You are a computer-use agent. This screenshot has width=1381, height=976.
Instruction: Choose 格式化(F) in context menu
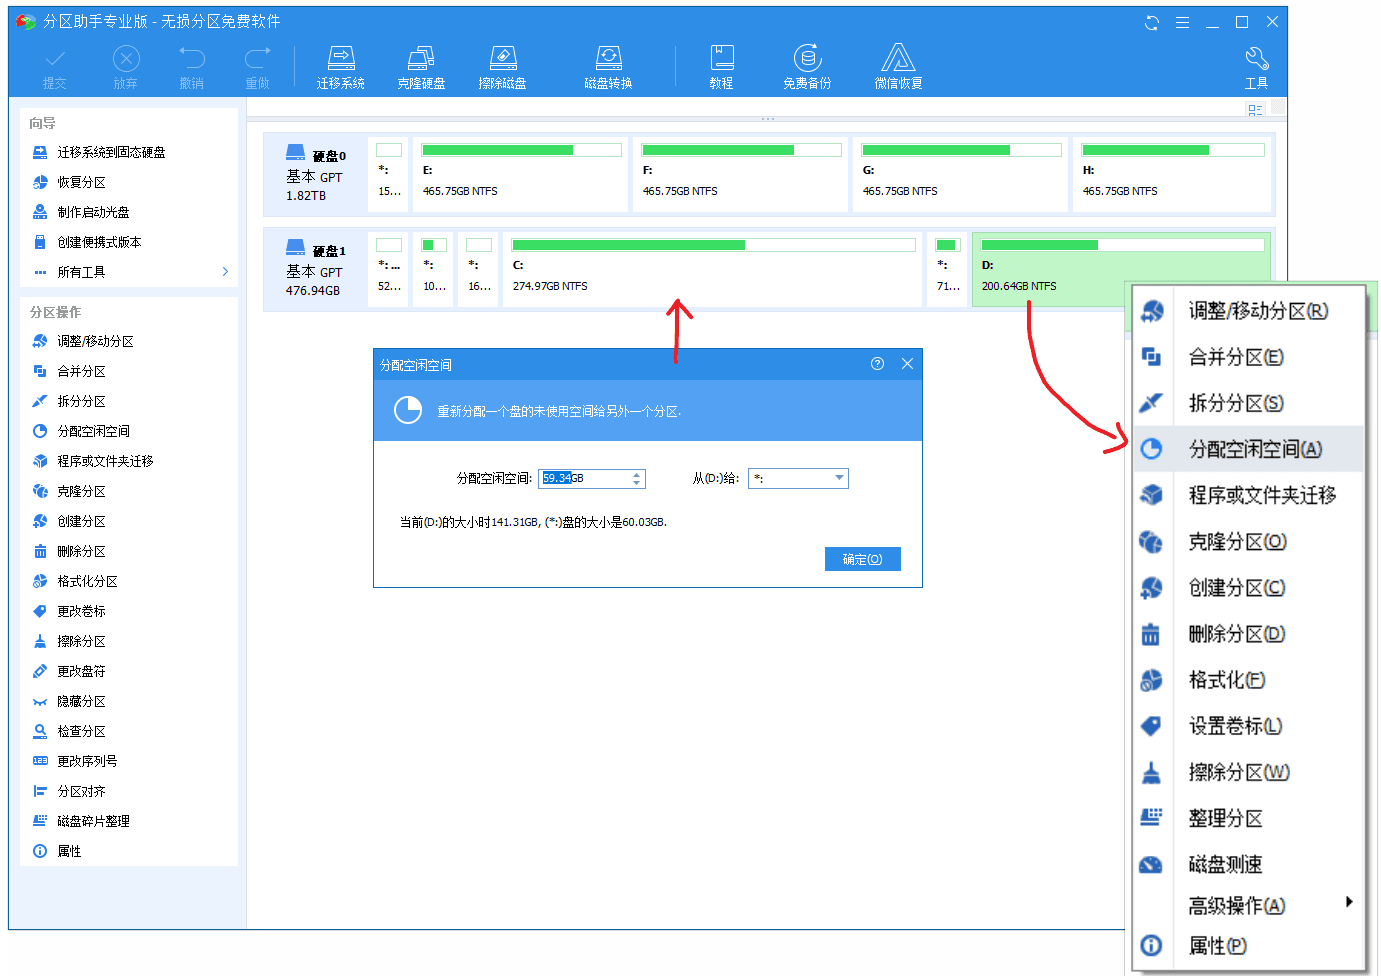pos(1248,680)
